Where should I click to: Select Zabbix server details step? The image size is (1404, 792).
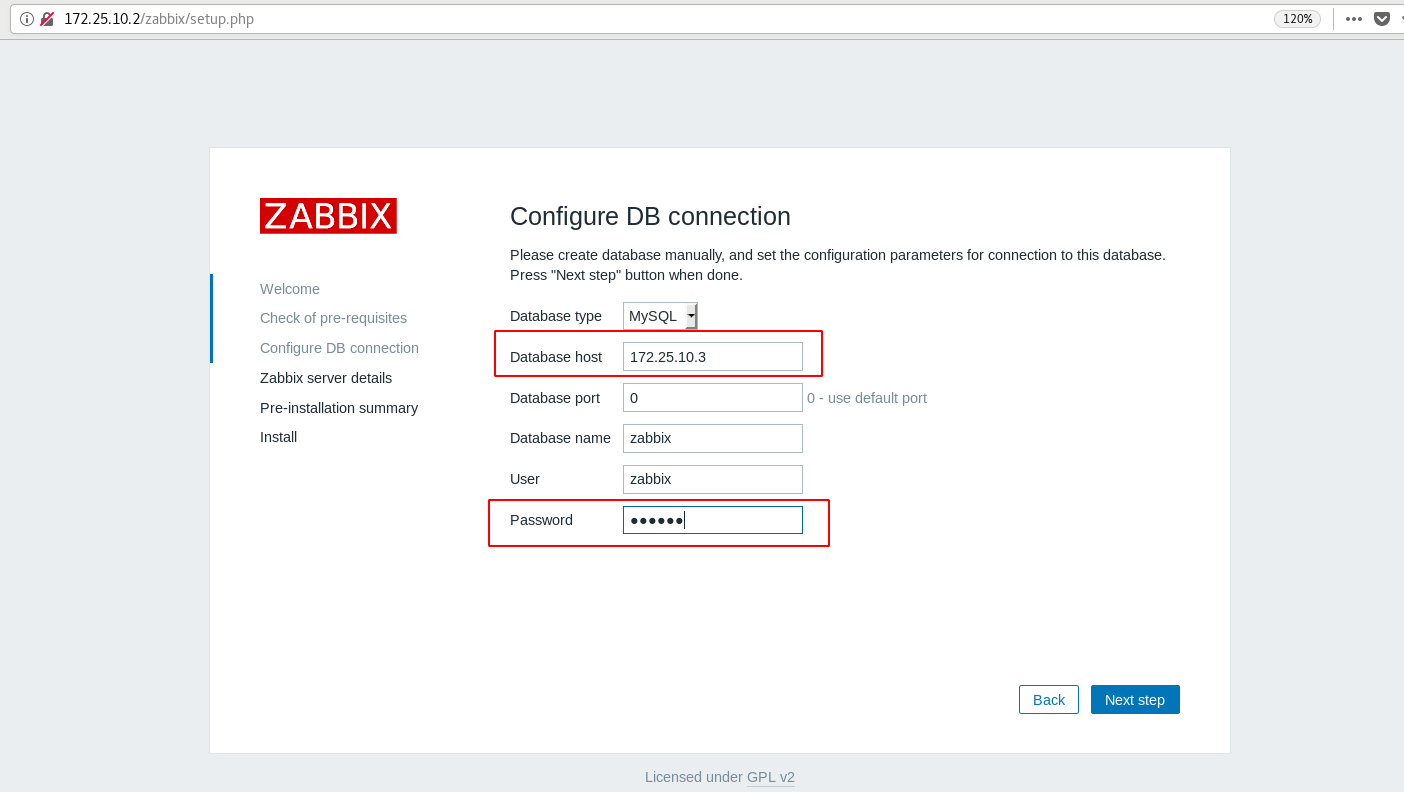pos(326,378)
